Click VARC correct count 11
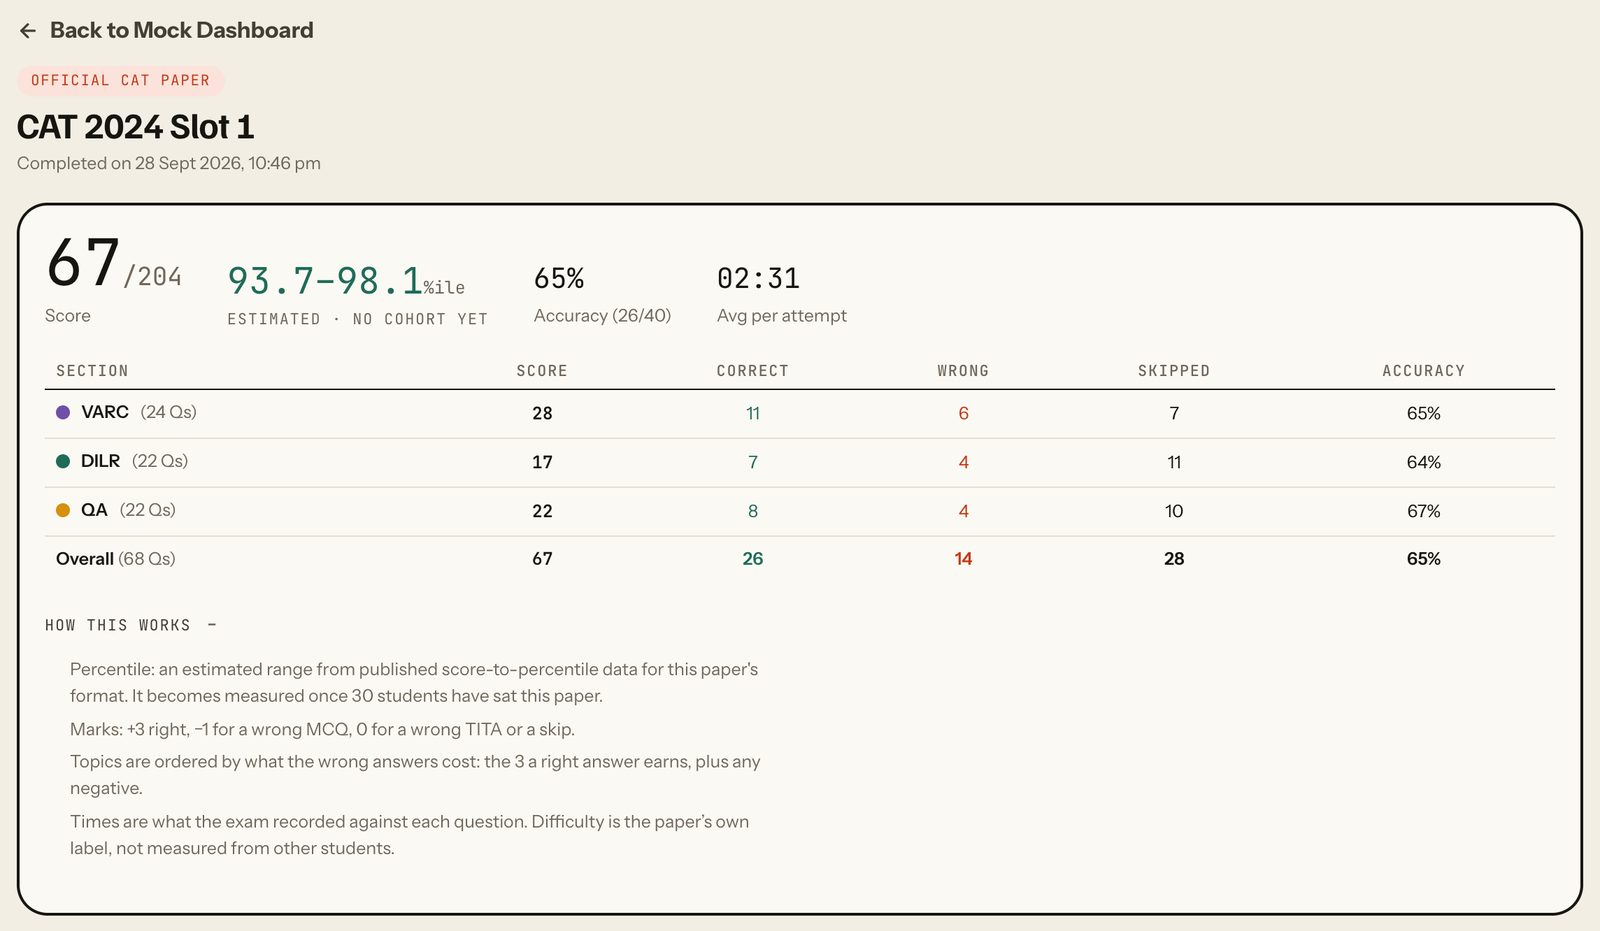Viewport: 1600px width, 931px height. [753, 413]
